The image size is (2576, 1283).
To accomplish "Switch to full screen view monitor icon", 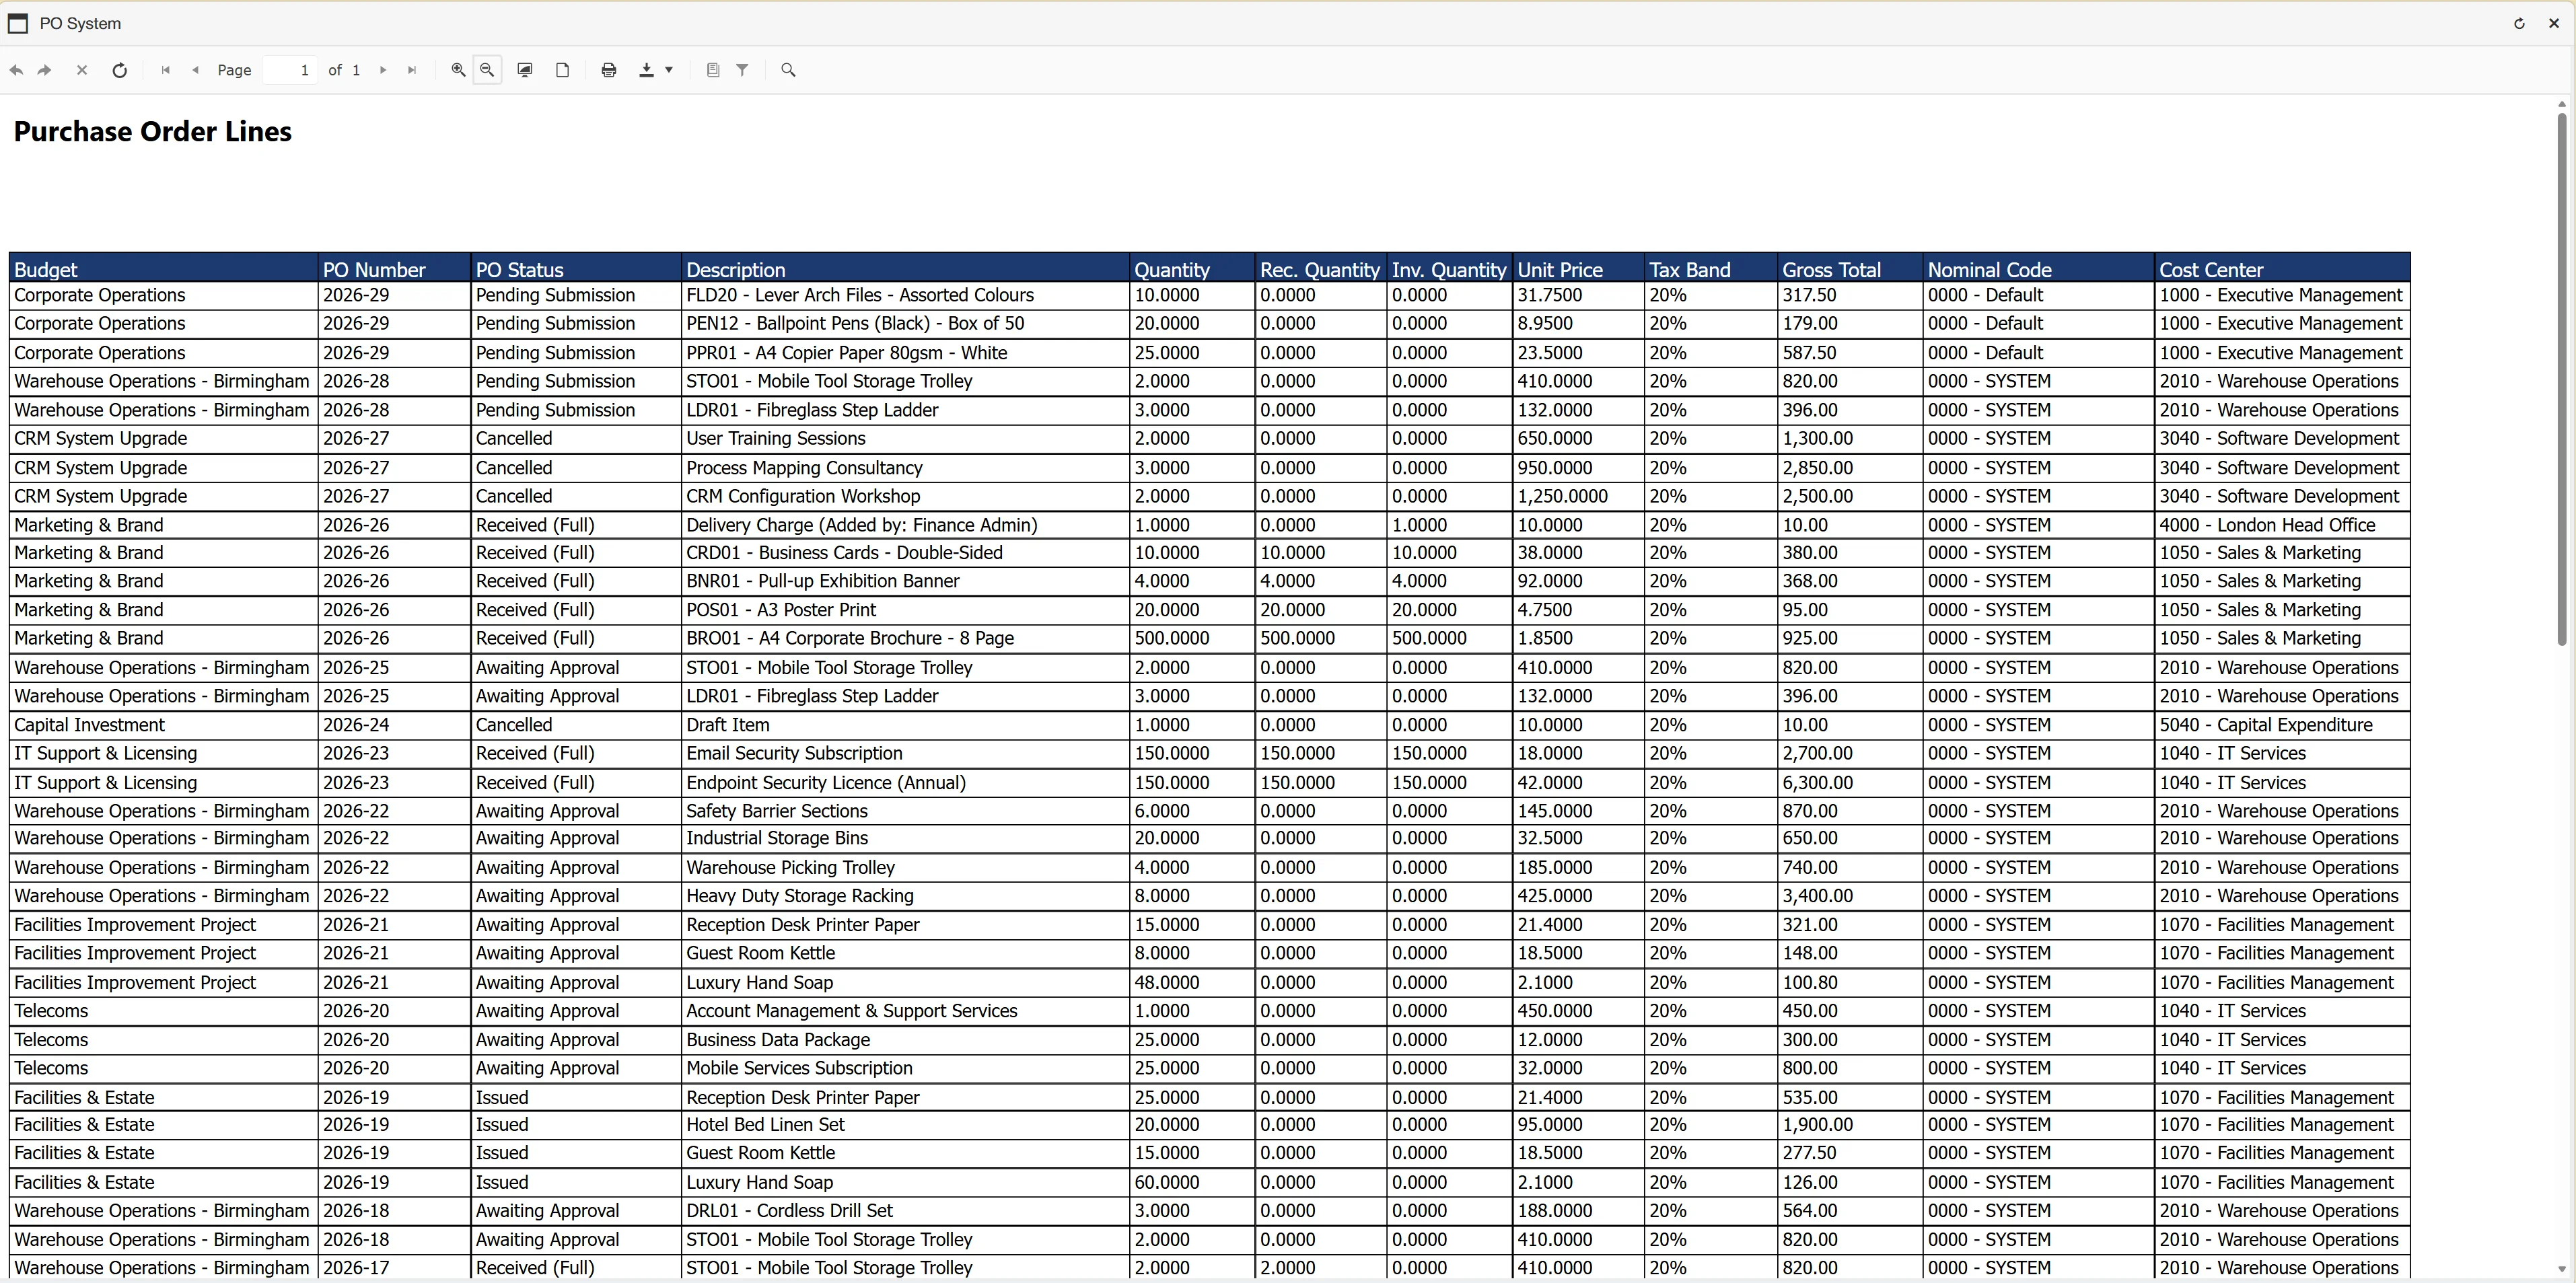I will coord(525,70).
